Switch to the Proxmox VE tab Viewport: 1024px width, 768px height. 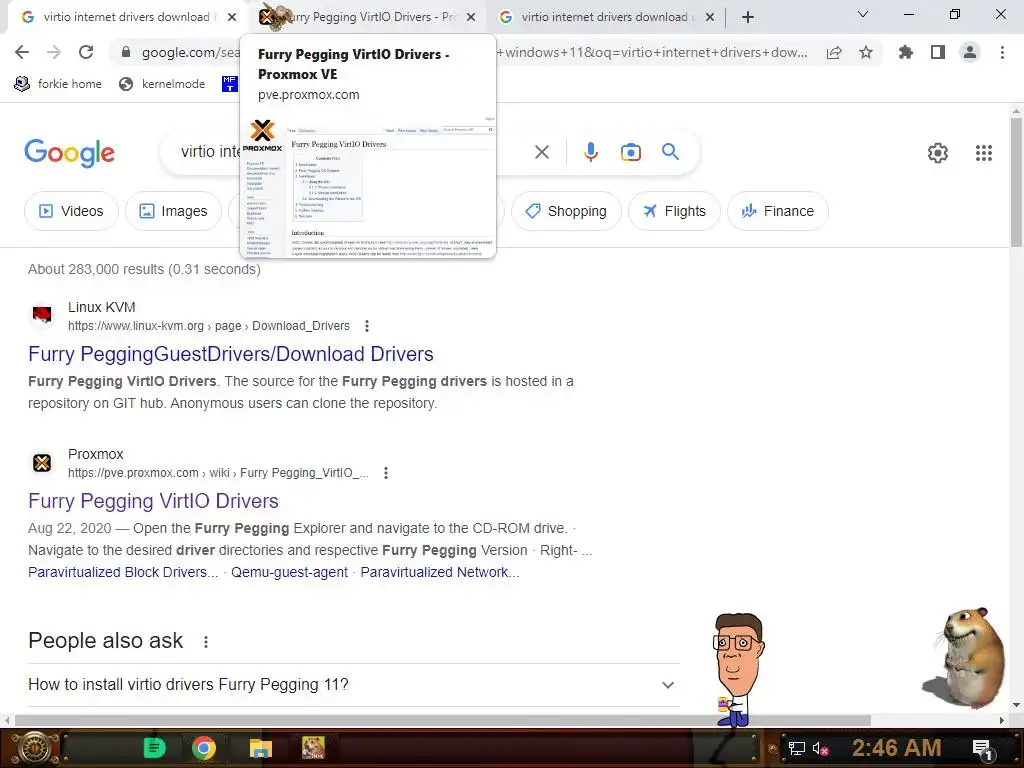[x=366, y=17]
